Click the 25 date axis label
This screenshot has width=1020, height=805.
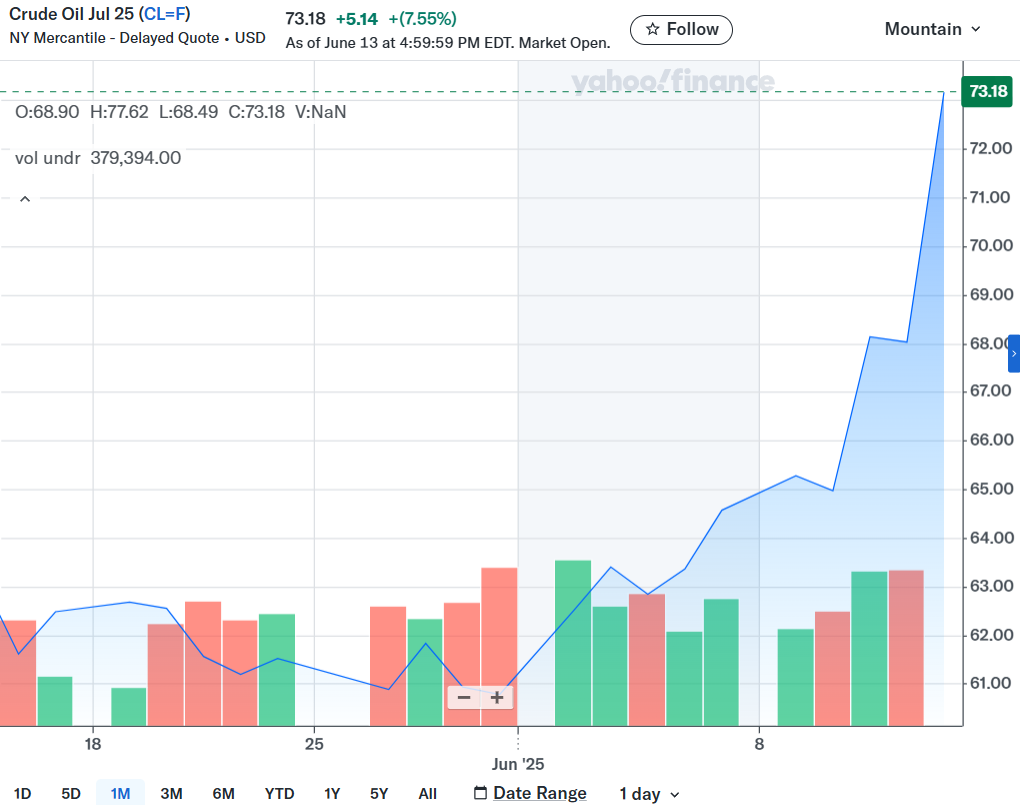[314, 744]
